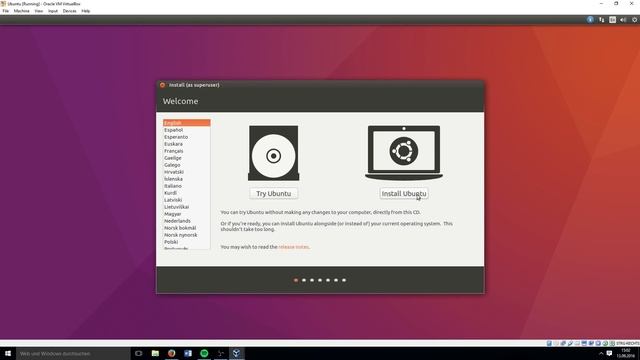Image resolution: width=640 pixels, height=360 pixels.
Task: Select Gaeilge in the language list
Action: [187, 158]
